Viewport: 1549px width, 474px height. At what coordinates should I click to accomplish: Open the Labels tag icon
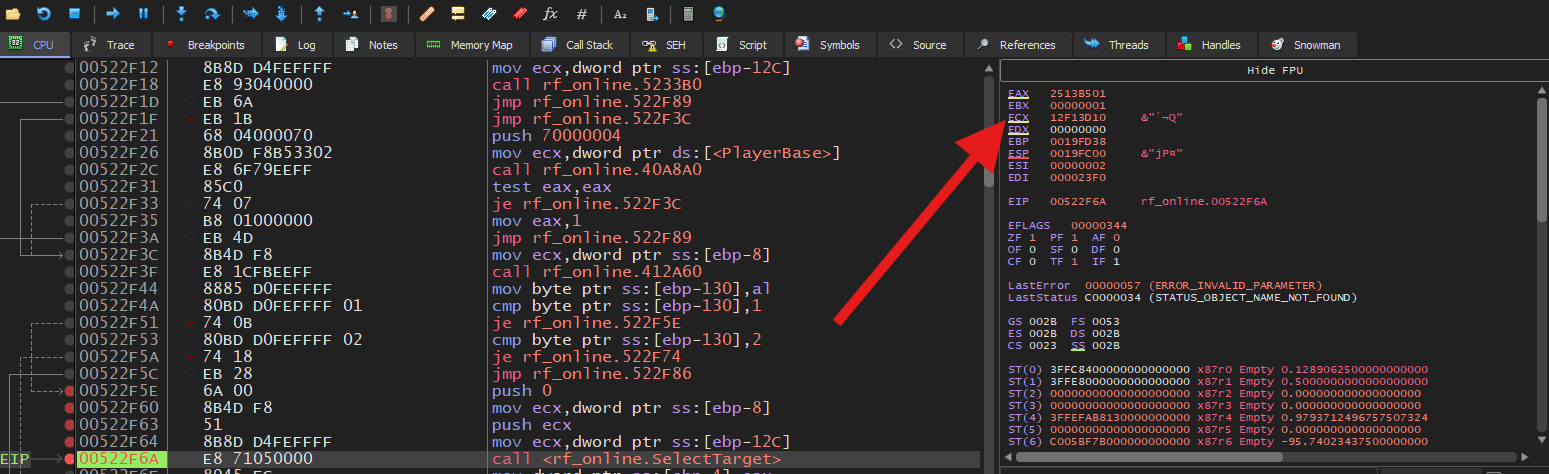(x=488, y=14)
